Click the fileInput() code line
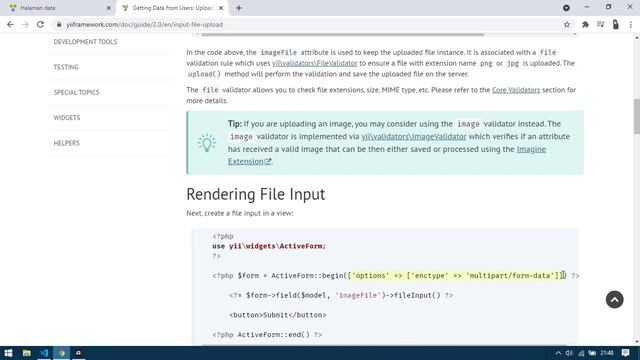 click(341, 295)
